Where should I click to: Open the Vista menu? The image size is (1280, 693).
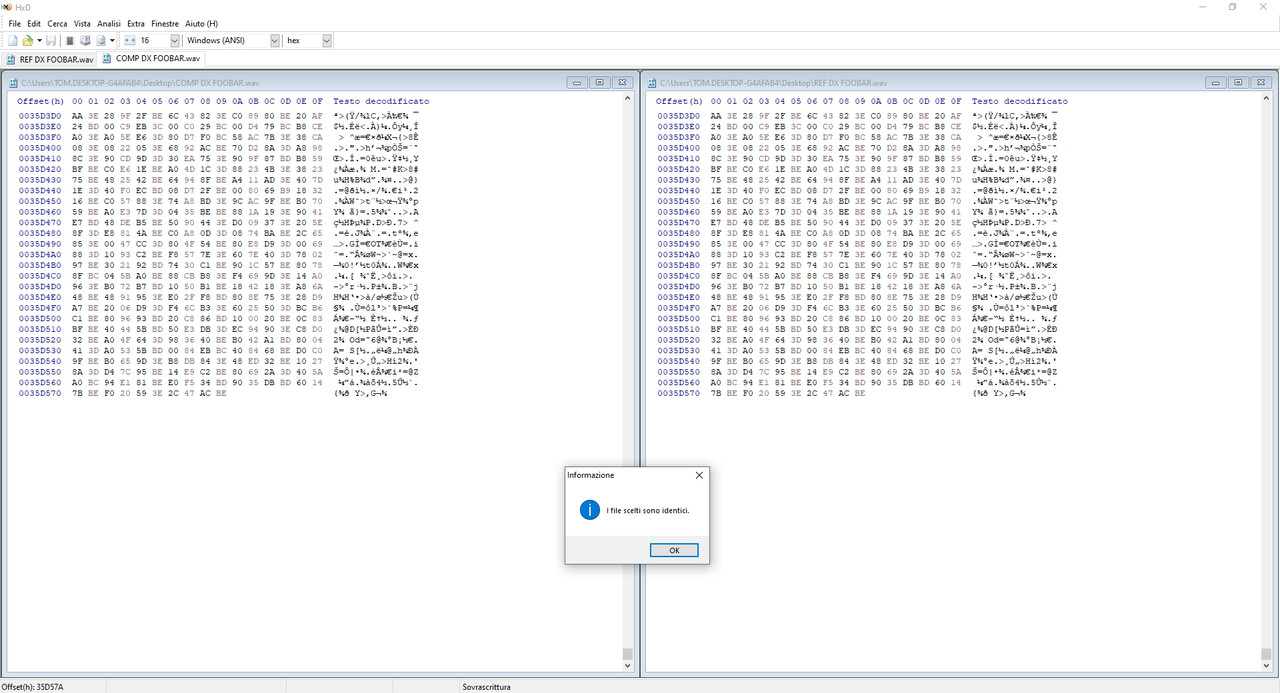click(82, 23)
